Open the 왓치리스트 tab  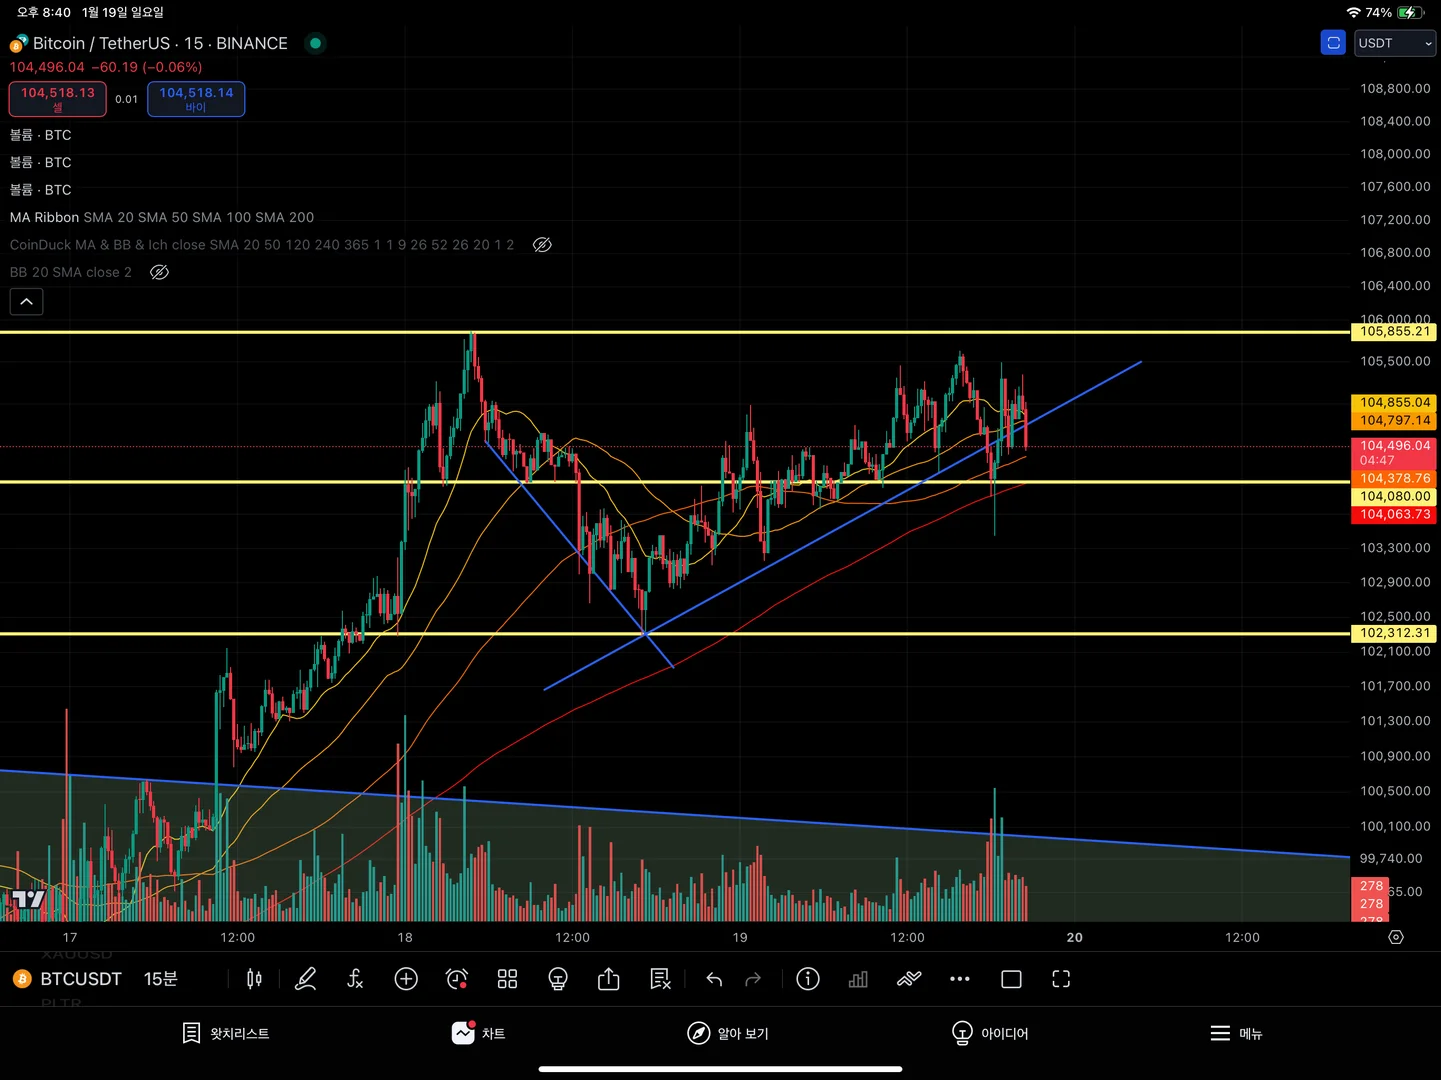click(x=226, y=1033)
